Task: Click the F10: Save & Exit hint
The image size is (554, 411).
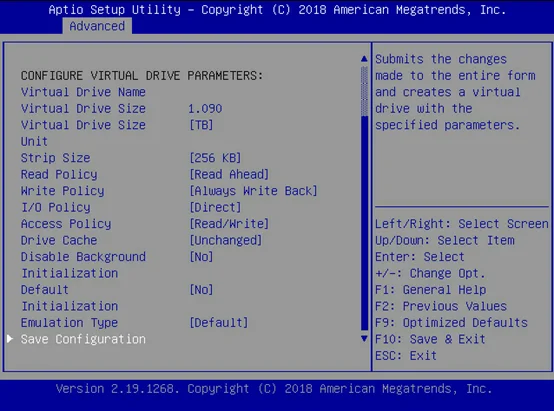Action: point(430,339)
